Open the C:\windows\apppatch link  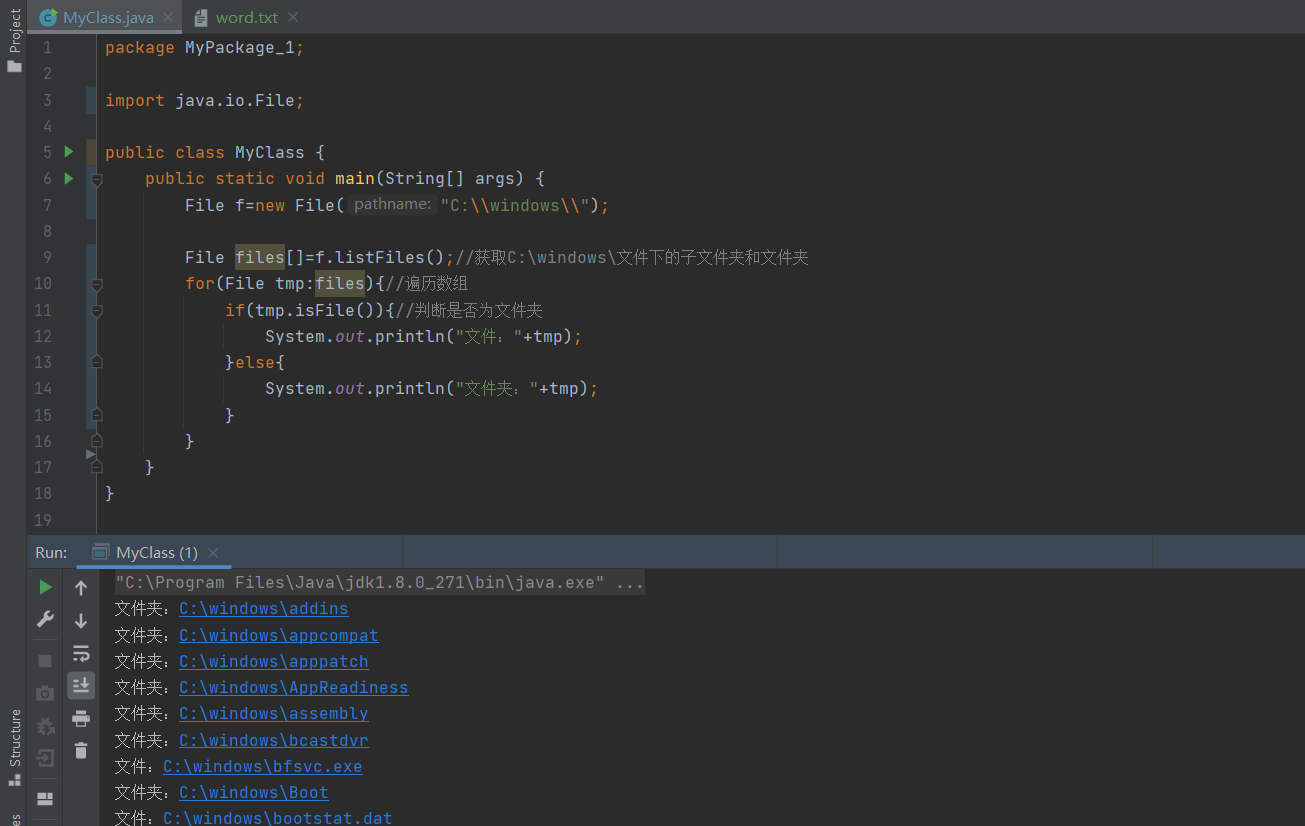coord(274,661)
